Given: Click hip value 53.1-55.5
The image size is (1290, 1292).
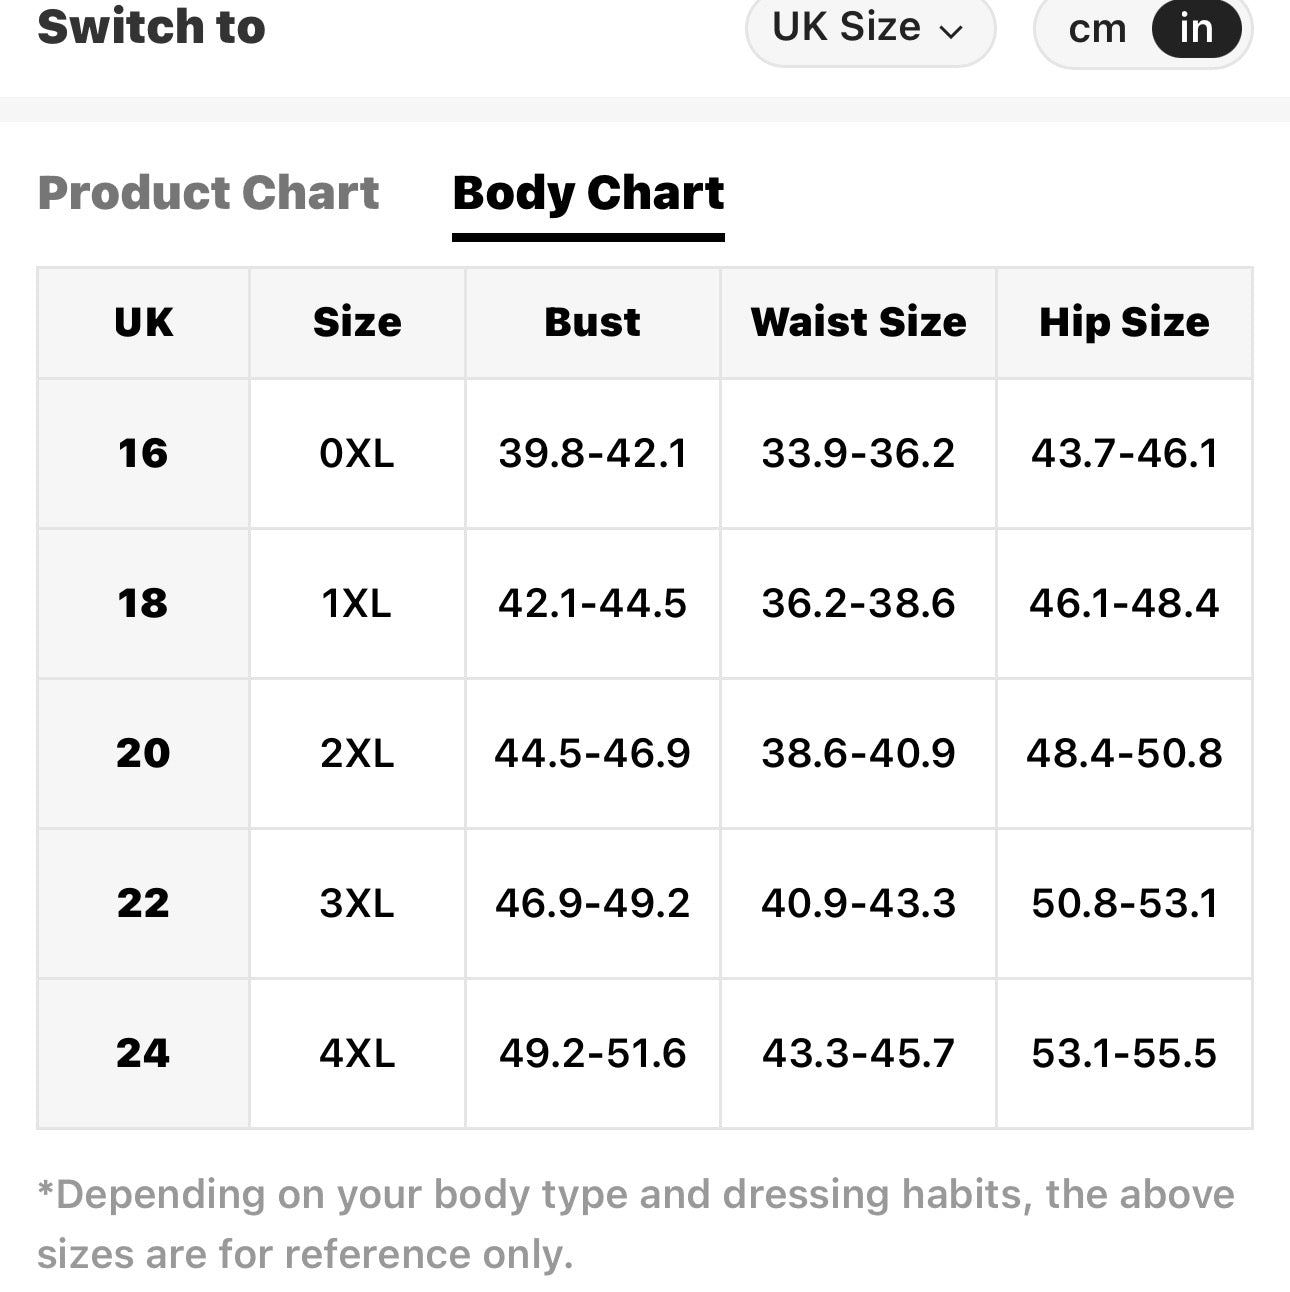Looking at the screenshot, I should 1124,1053.
